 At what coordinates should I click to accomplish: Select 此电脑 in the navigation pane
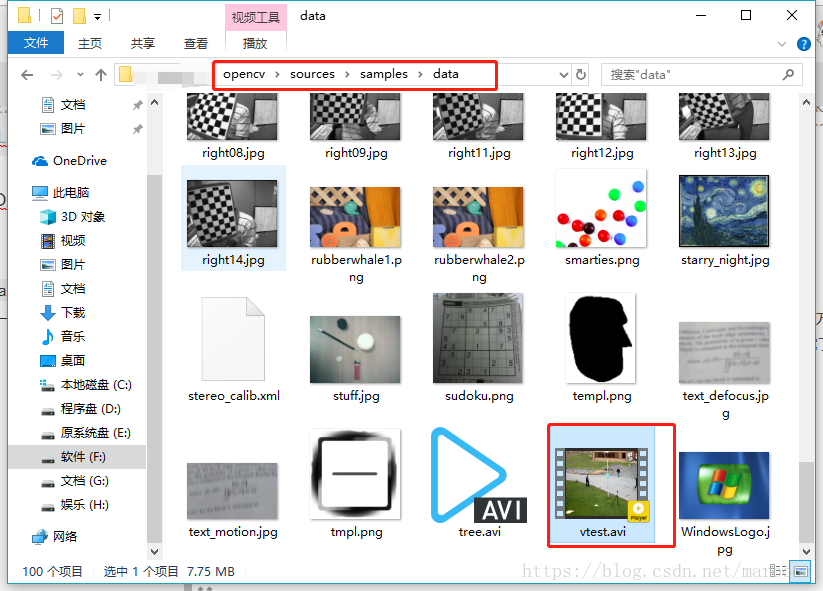coord(71,193)
